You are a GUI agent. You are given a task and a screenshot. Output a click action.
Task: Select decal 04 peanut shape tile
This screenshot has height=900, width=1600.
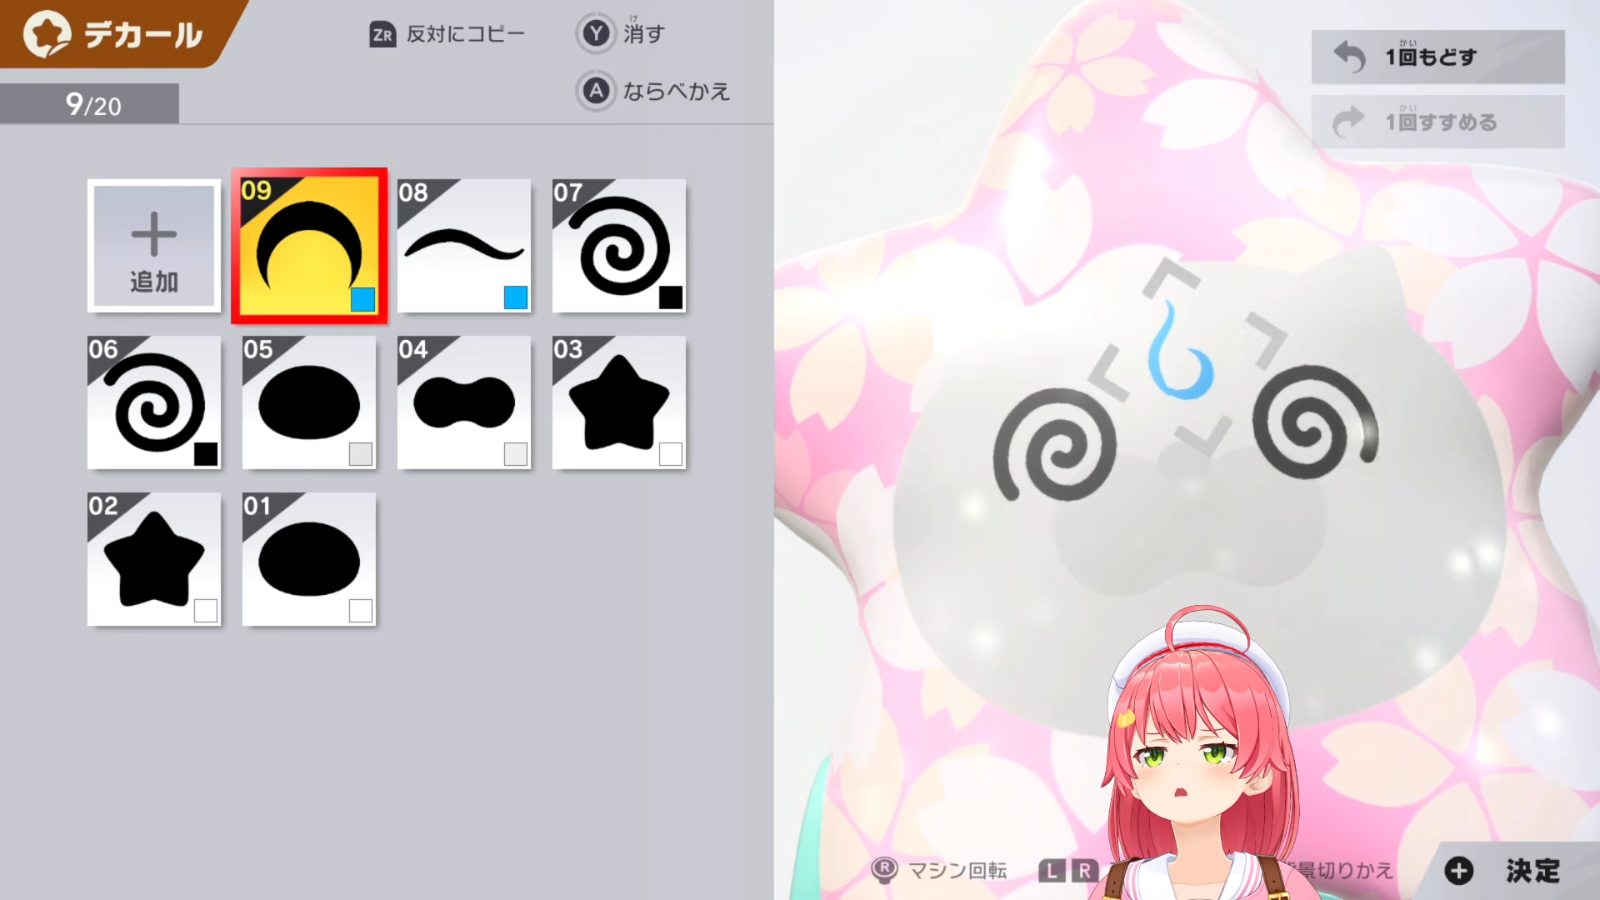point(464,402)
